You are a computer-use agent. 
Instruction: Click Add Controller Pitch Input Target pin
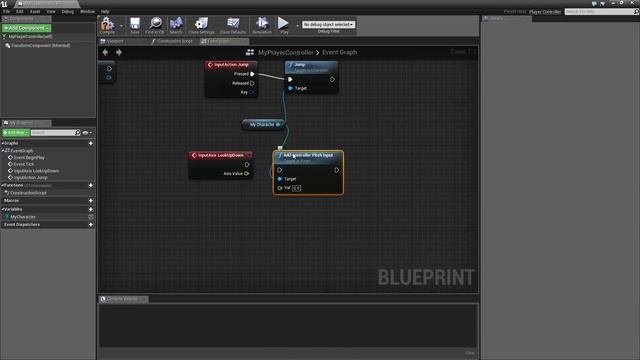280,179
